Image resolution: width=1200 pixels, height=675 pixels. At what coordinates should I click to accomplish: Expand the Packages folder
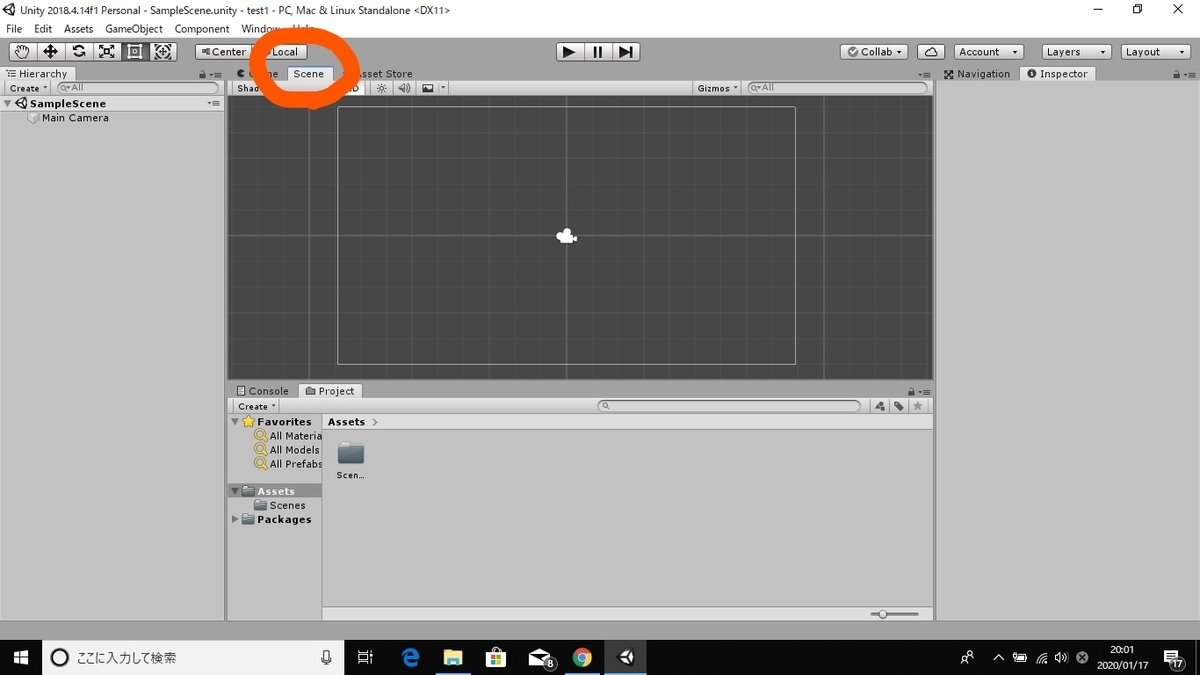click(x=236, y=519)
